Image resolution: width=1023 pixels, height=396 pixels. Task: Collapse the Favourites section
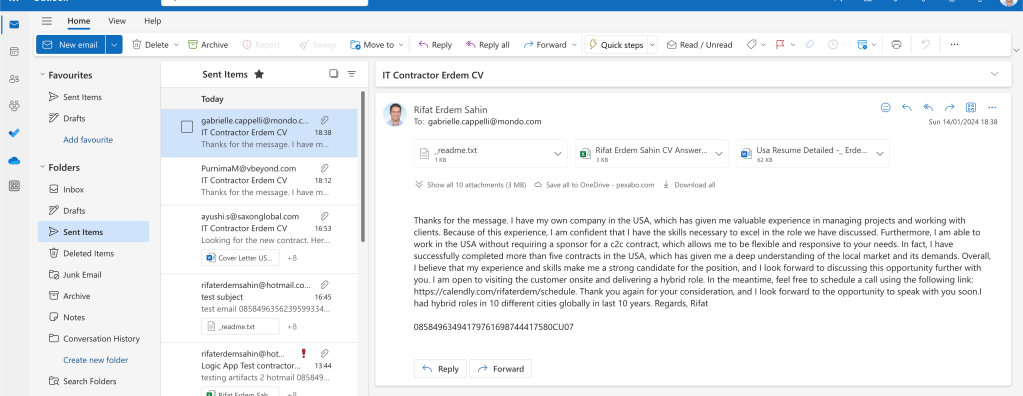pyautogui.click(x=42, y=75)
